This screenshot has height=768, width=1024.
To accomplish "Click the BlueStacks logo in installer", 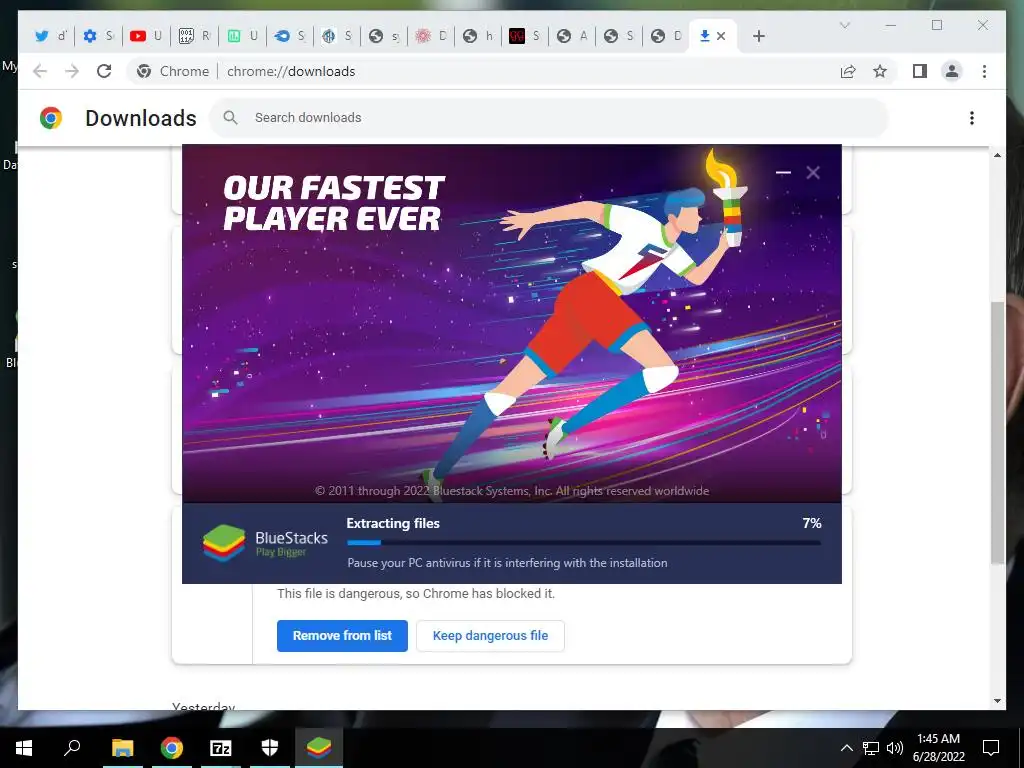I will click(x=223, y=543).
